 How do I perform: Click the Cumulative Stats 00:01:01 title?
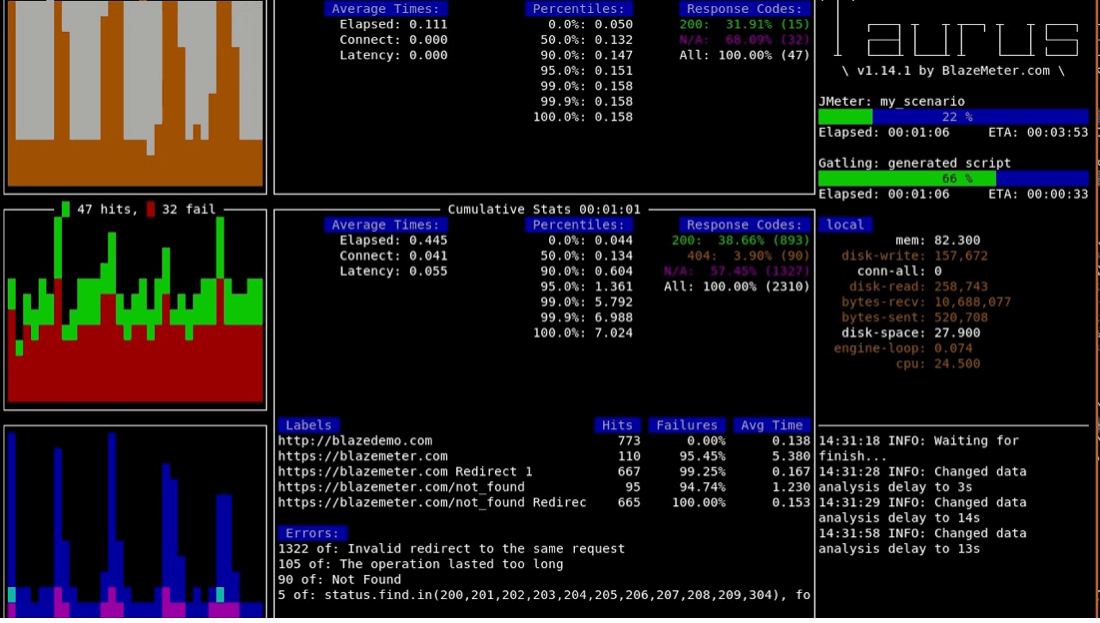click(x=544, y=209)
